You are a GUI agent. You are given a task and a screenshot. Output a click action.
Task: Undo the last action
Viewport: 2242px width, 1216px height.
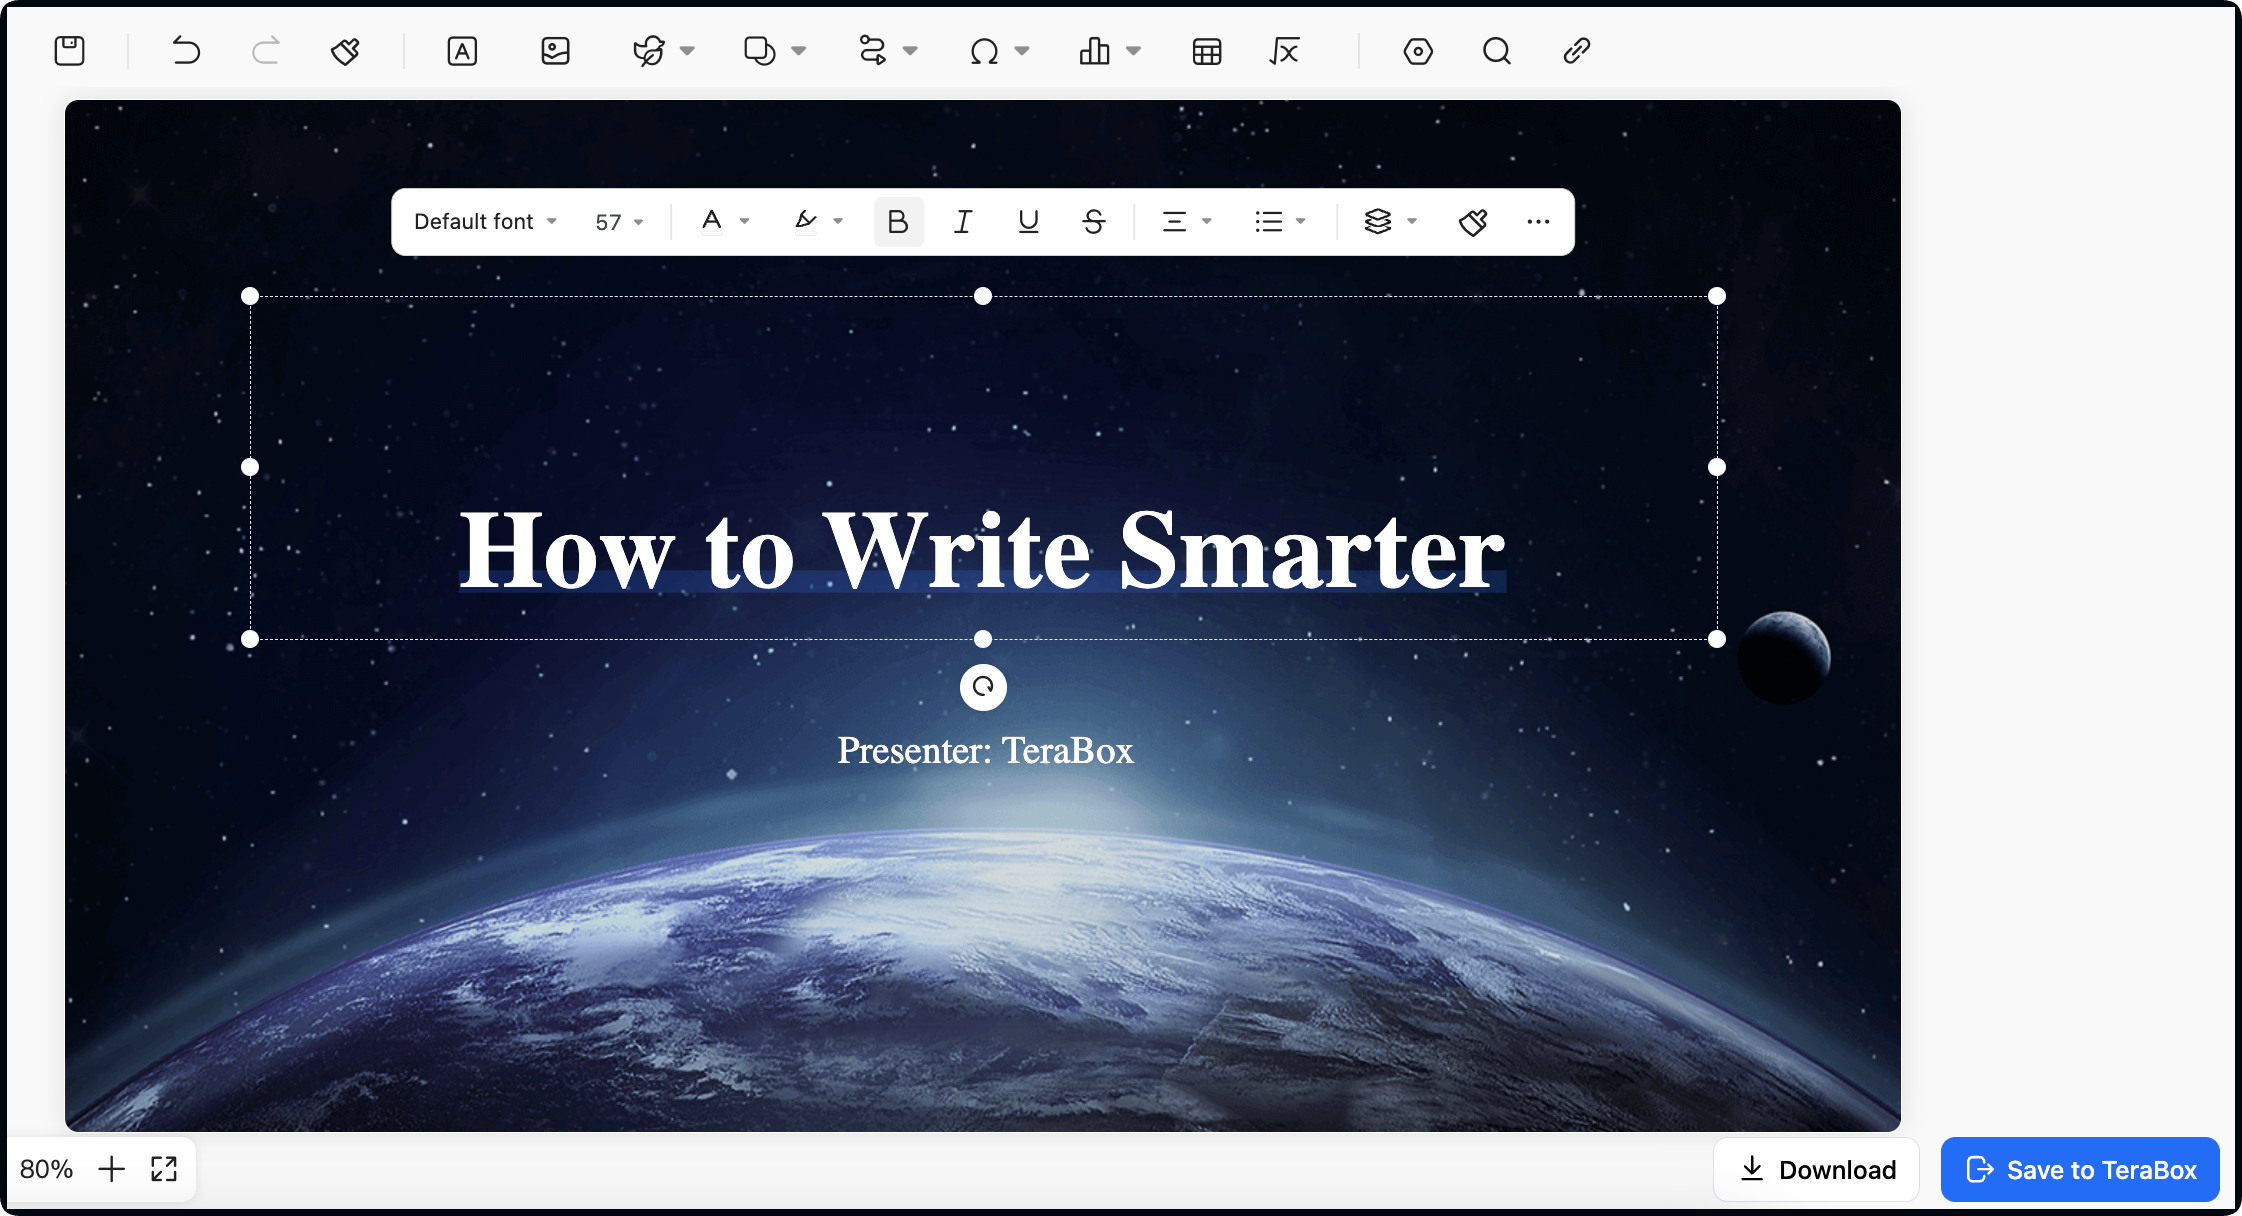pyautogui.click(x=186, y=50)
